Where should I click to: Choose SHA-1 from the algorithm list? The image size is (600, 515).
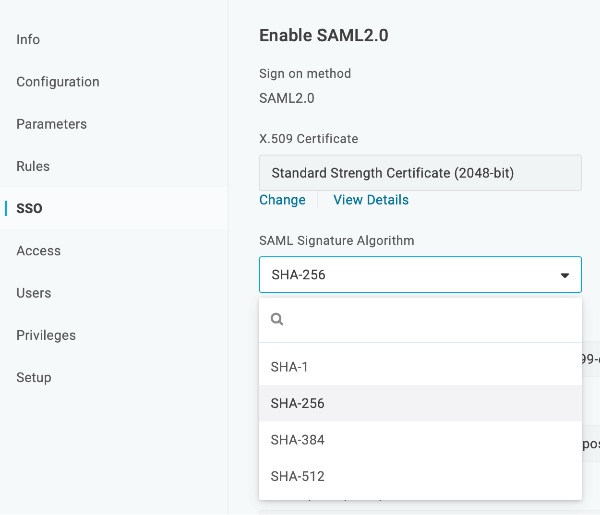click(288, 367)
